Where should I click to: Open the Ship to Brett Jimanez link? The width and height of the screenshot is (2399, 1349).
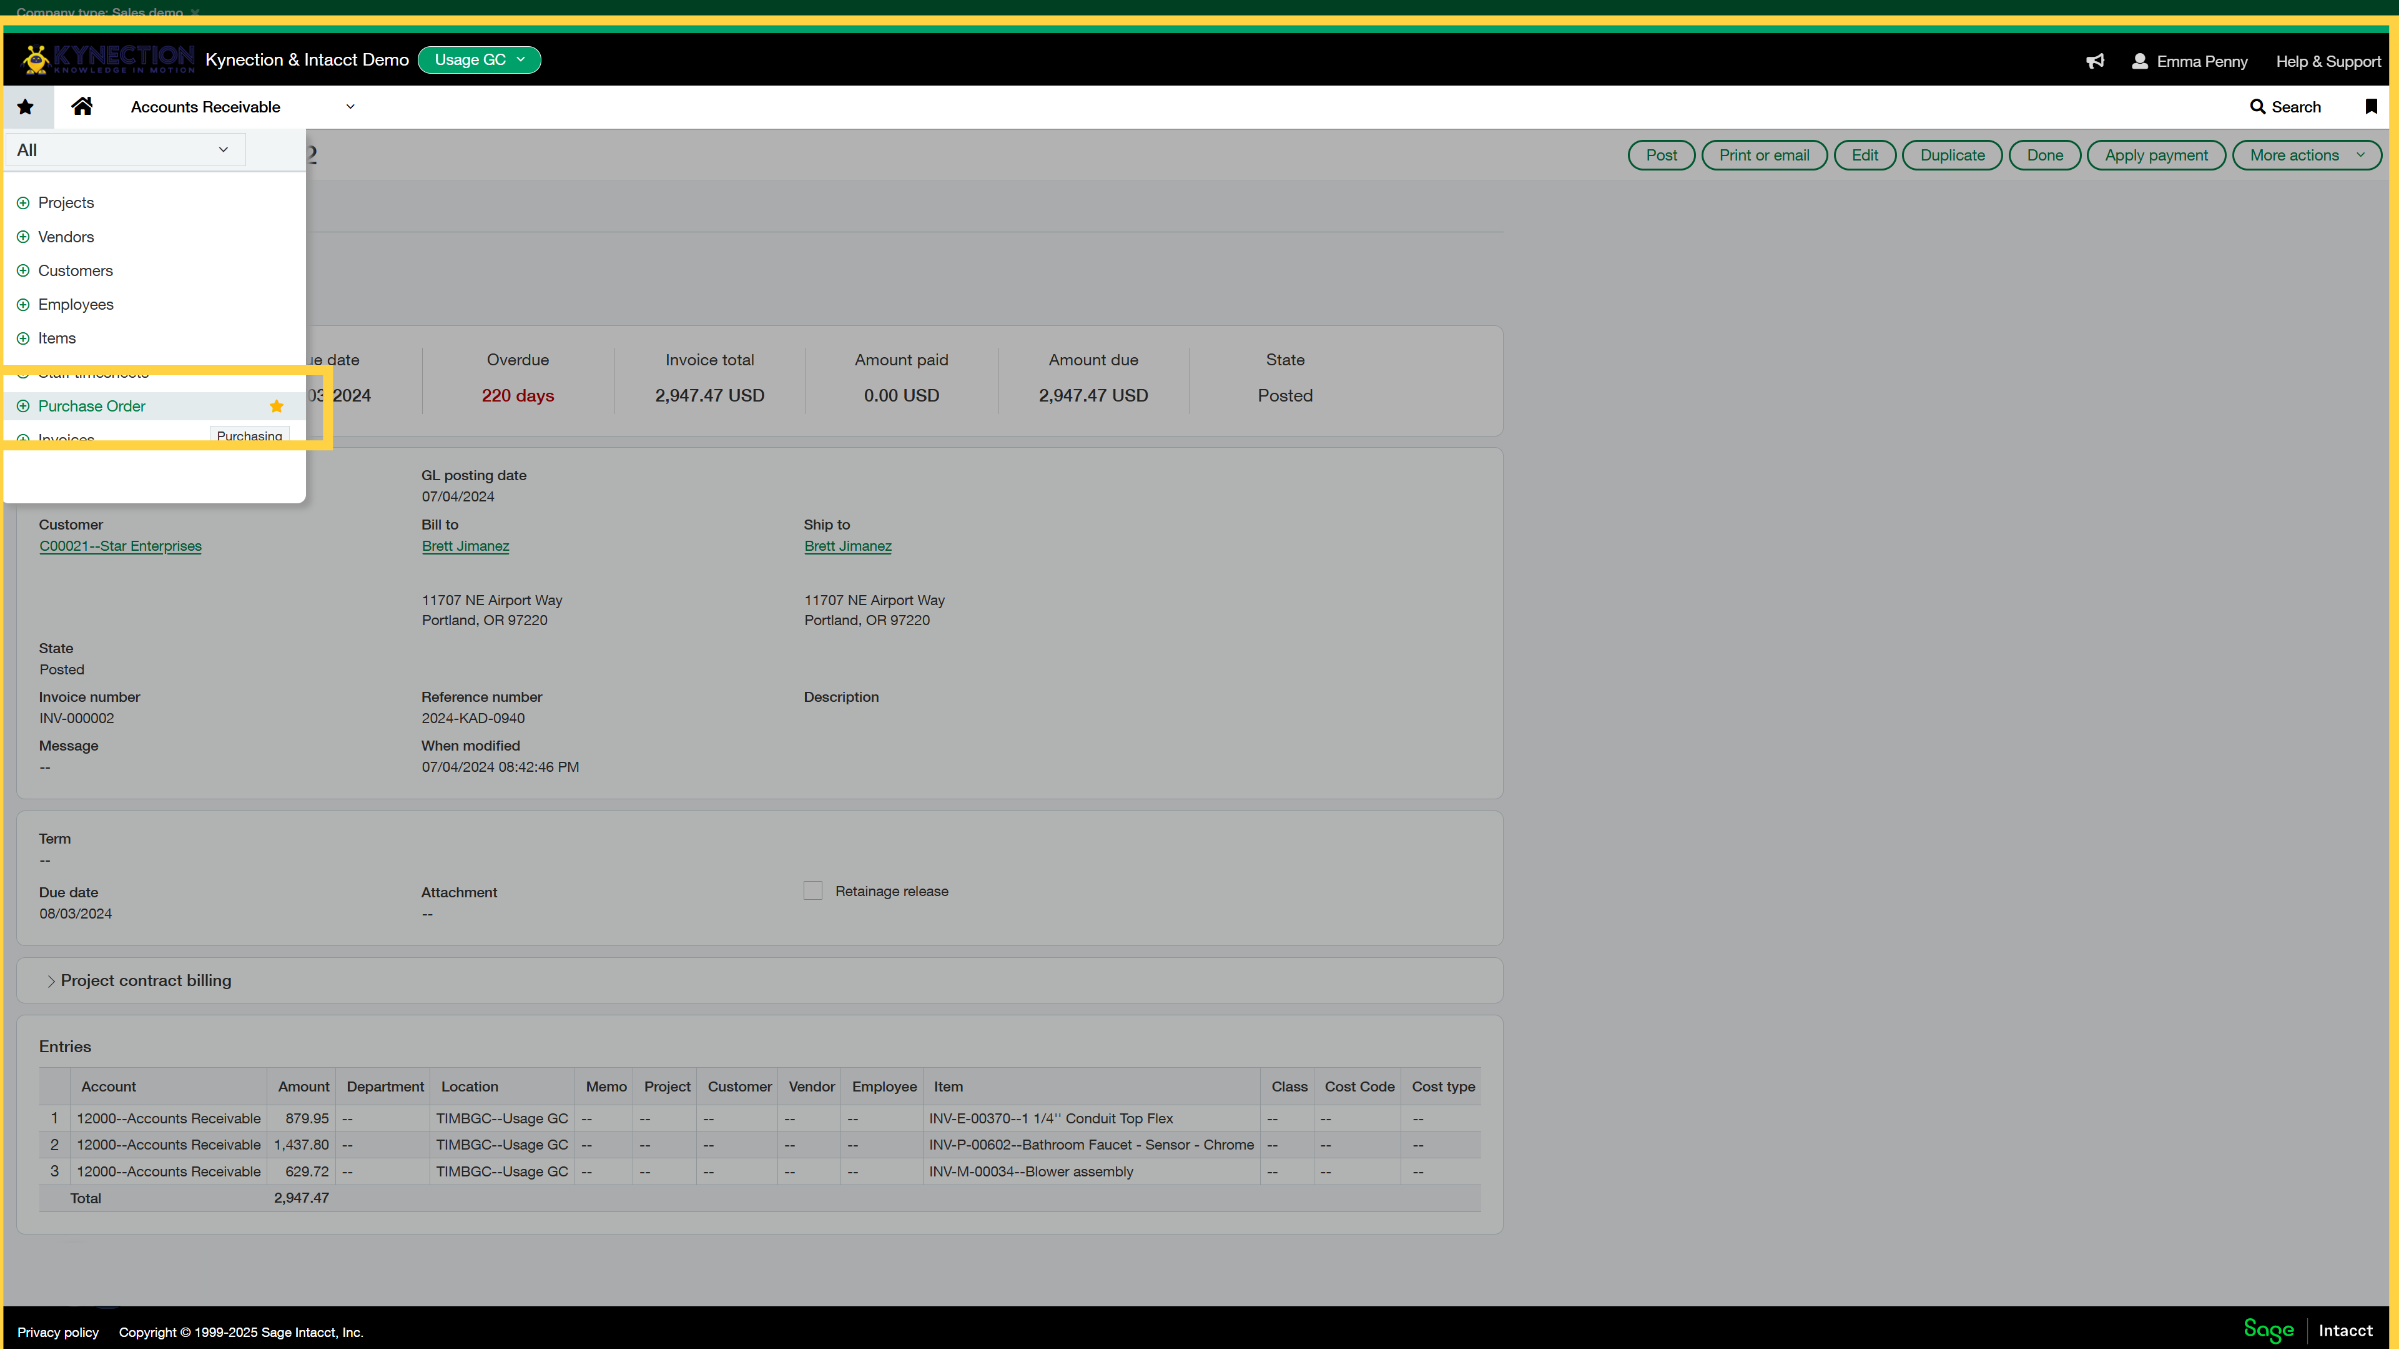coord(848,546)
